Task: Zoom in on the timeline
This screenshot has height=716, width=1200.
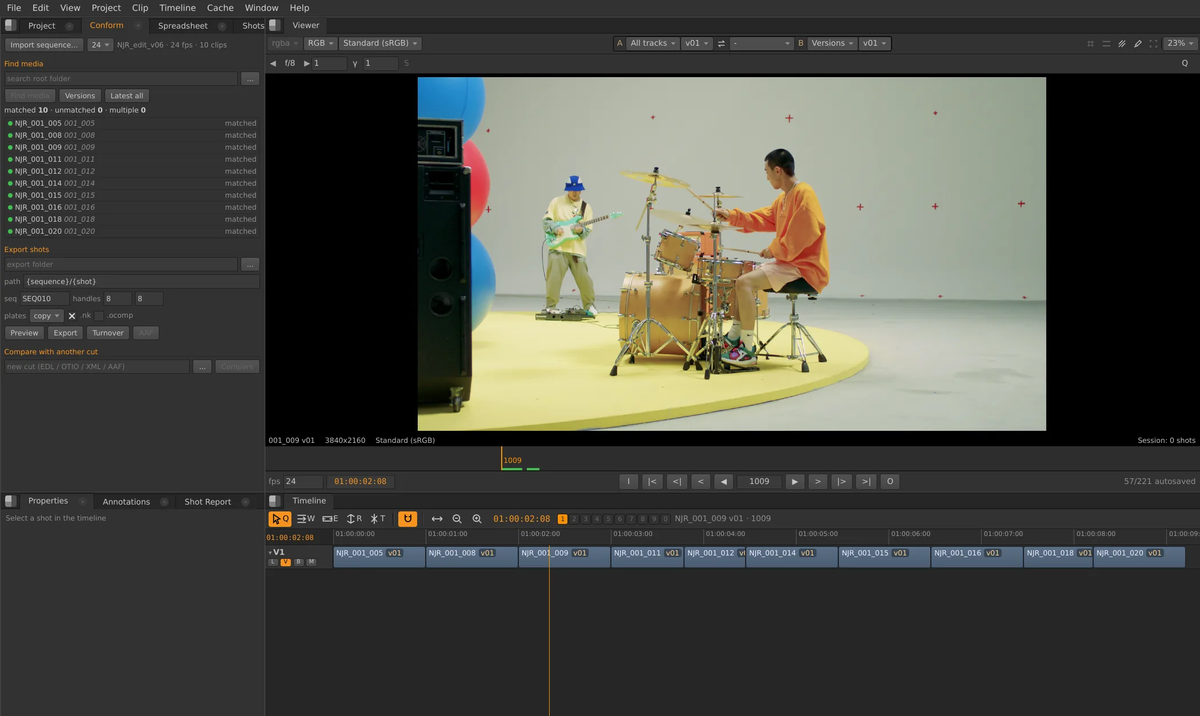Action: 477,519
